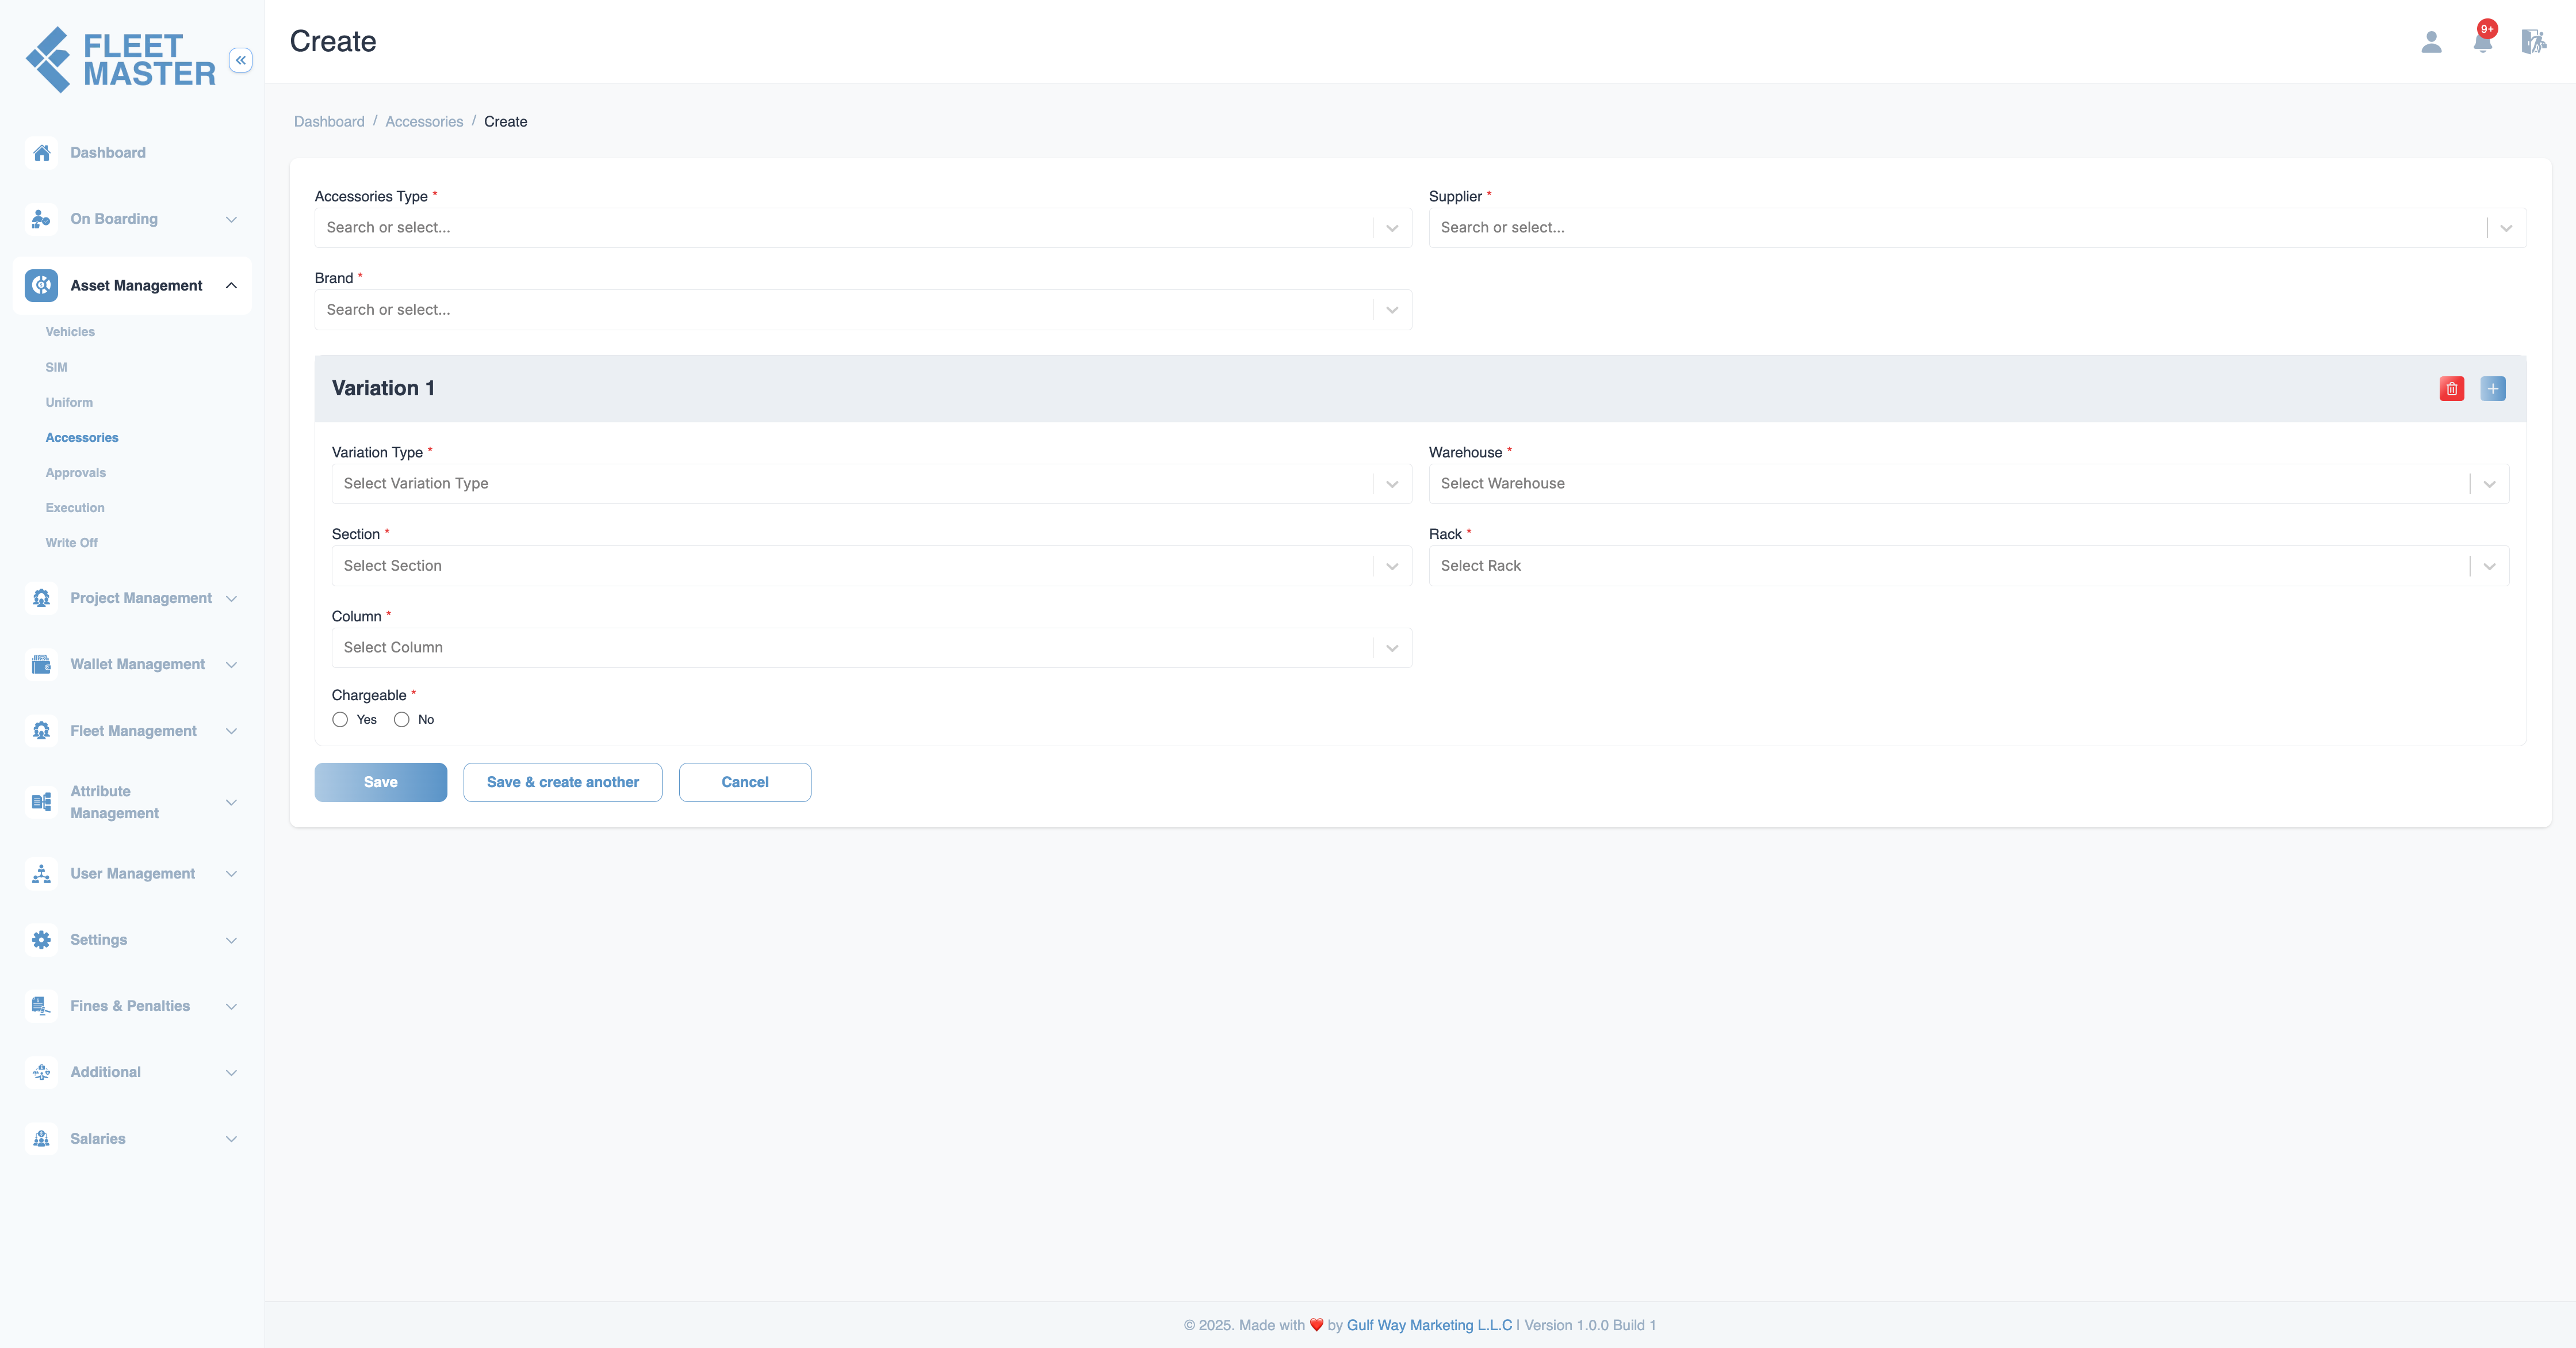Click the Fleet Management sidebar icon

[41, 731]
